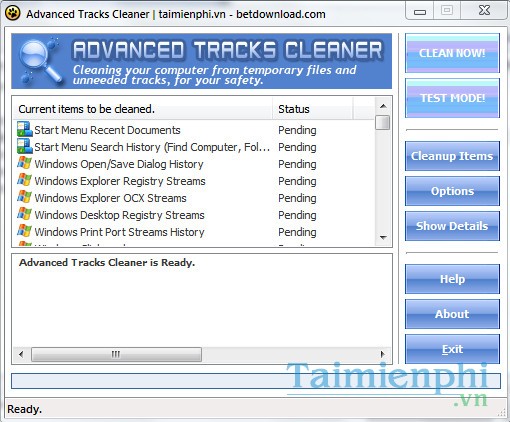Click the Pending status of Recent Documents

(297, 130)
